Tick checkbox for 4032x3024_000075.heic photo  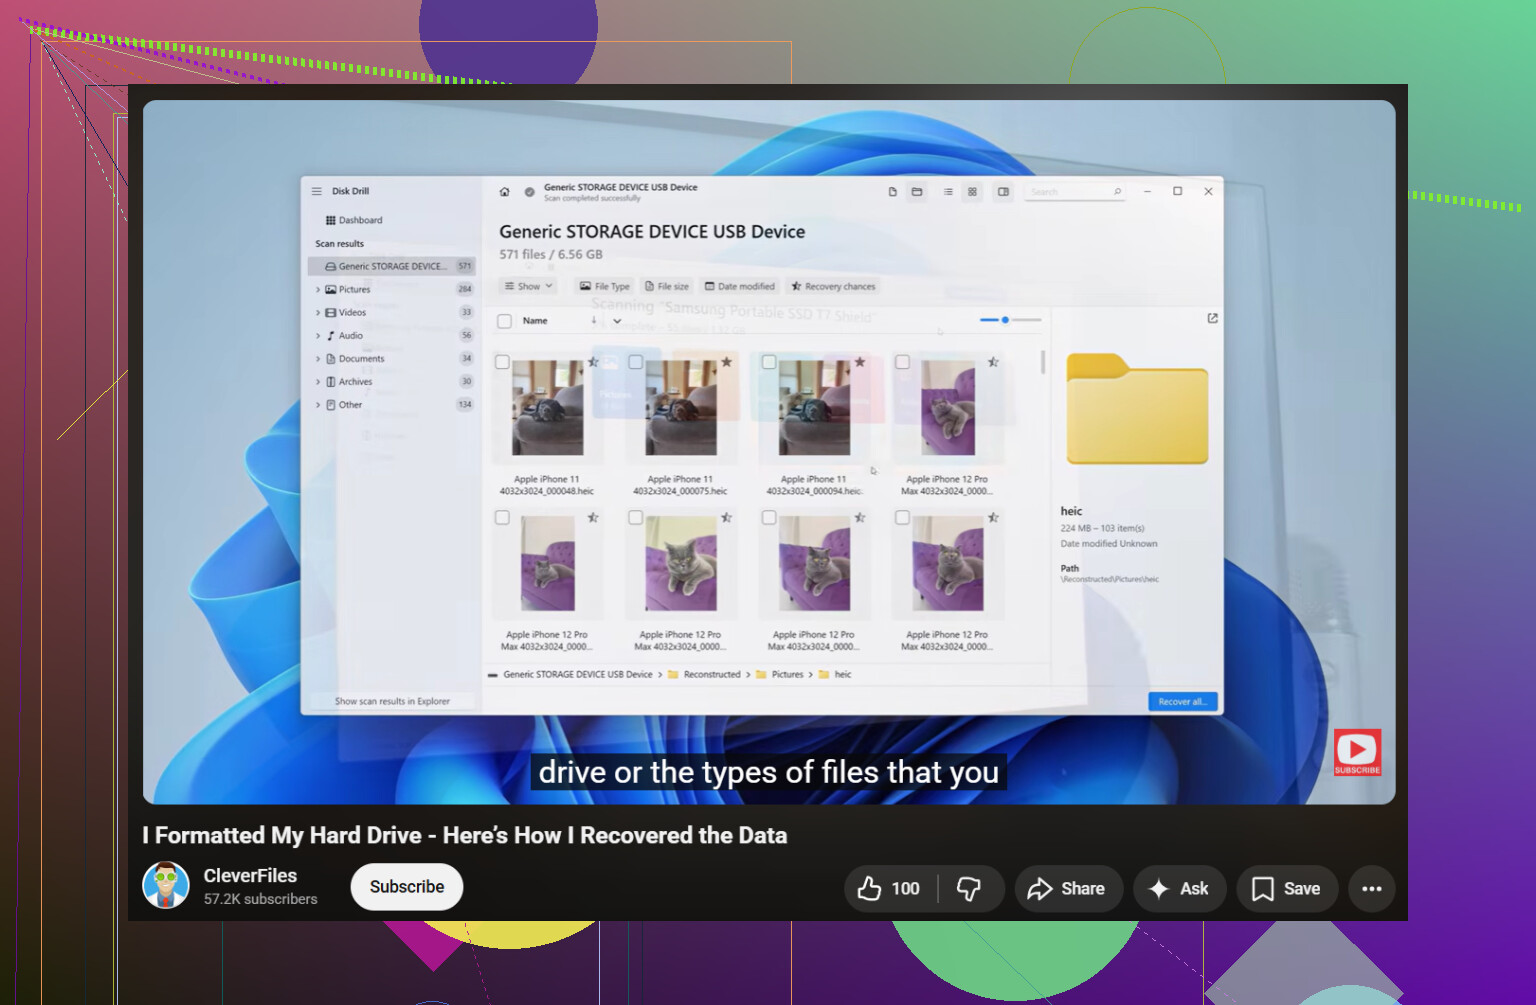635,362
